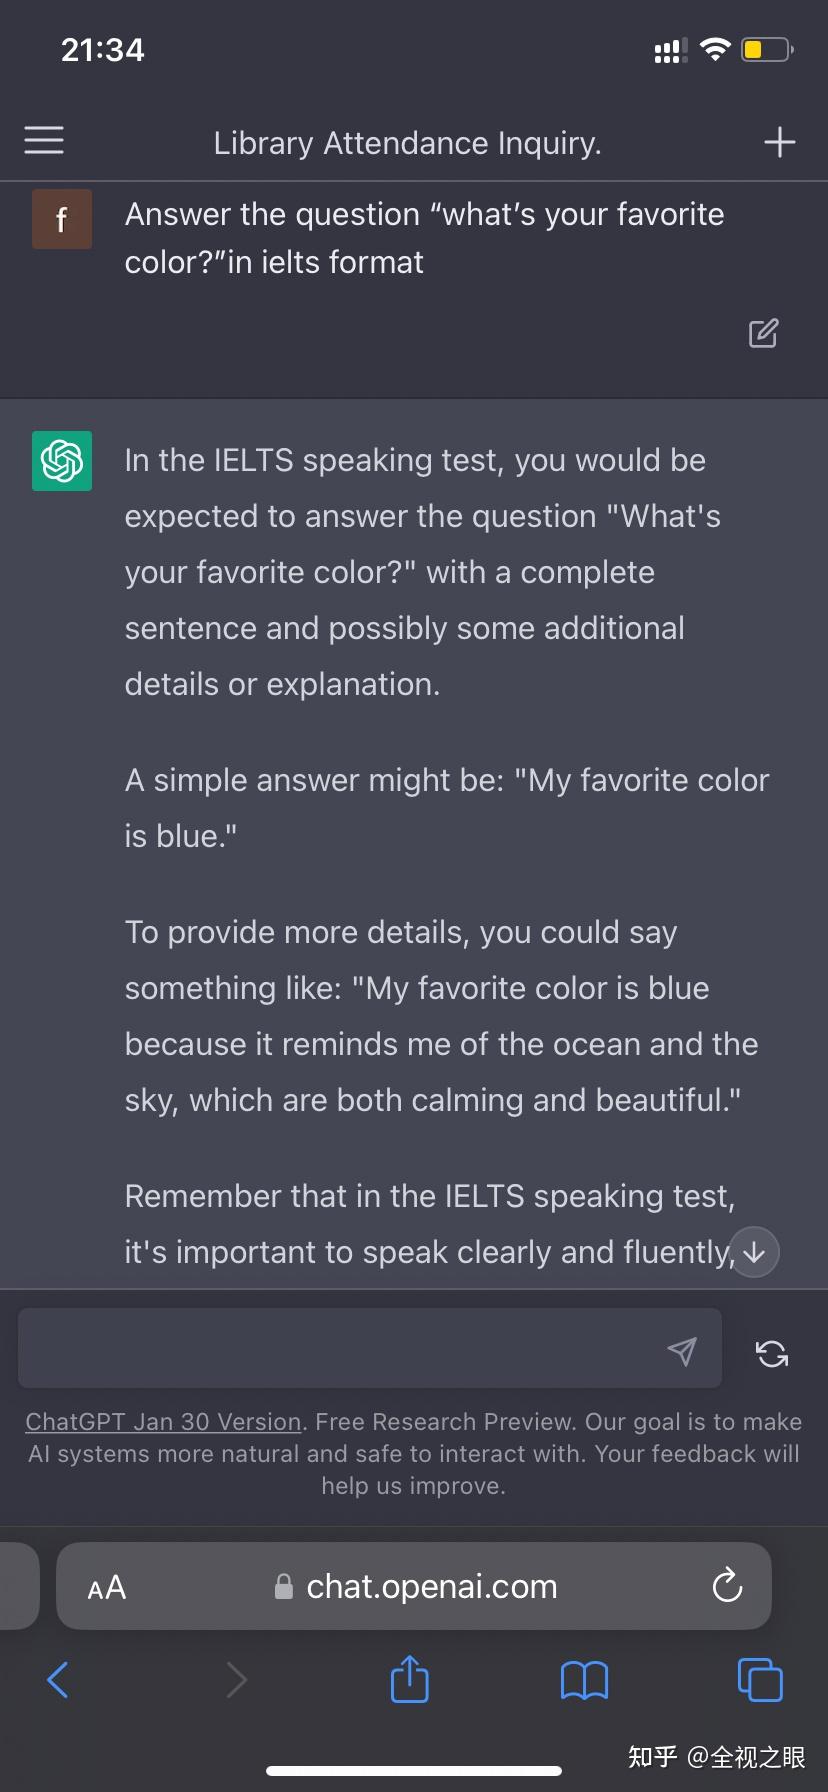Reload page in Safari address bar

pyautogui.click(x=727, y=1585)
